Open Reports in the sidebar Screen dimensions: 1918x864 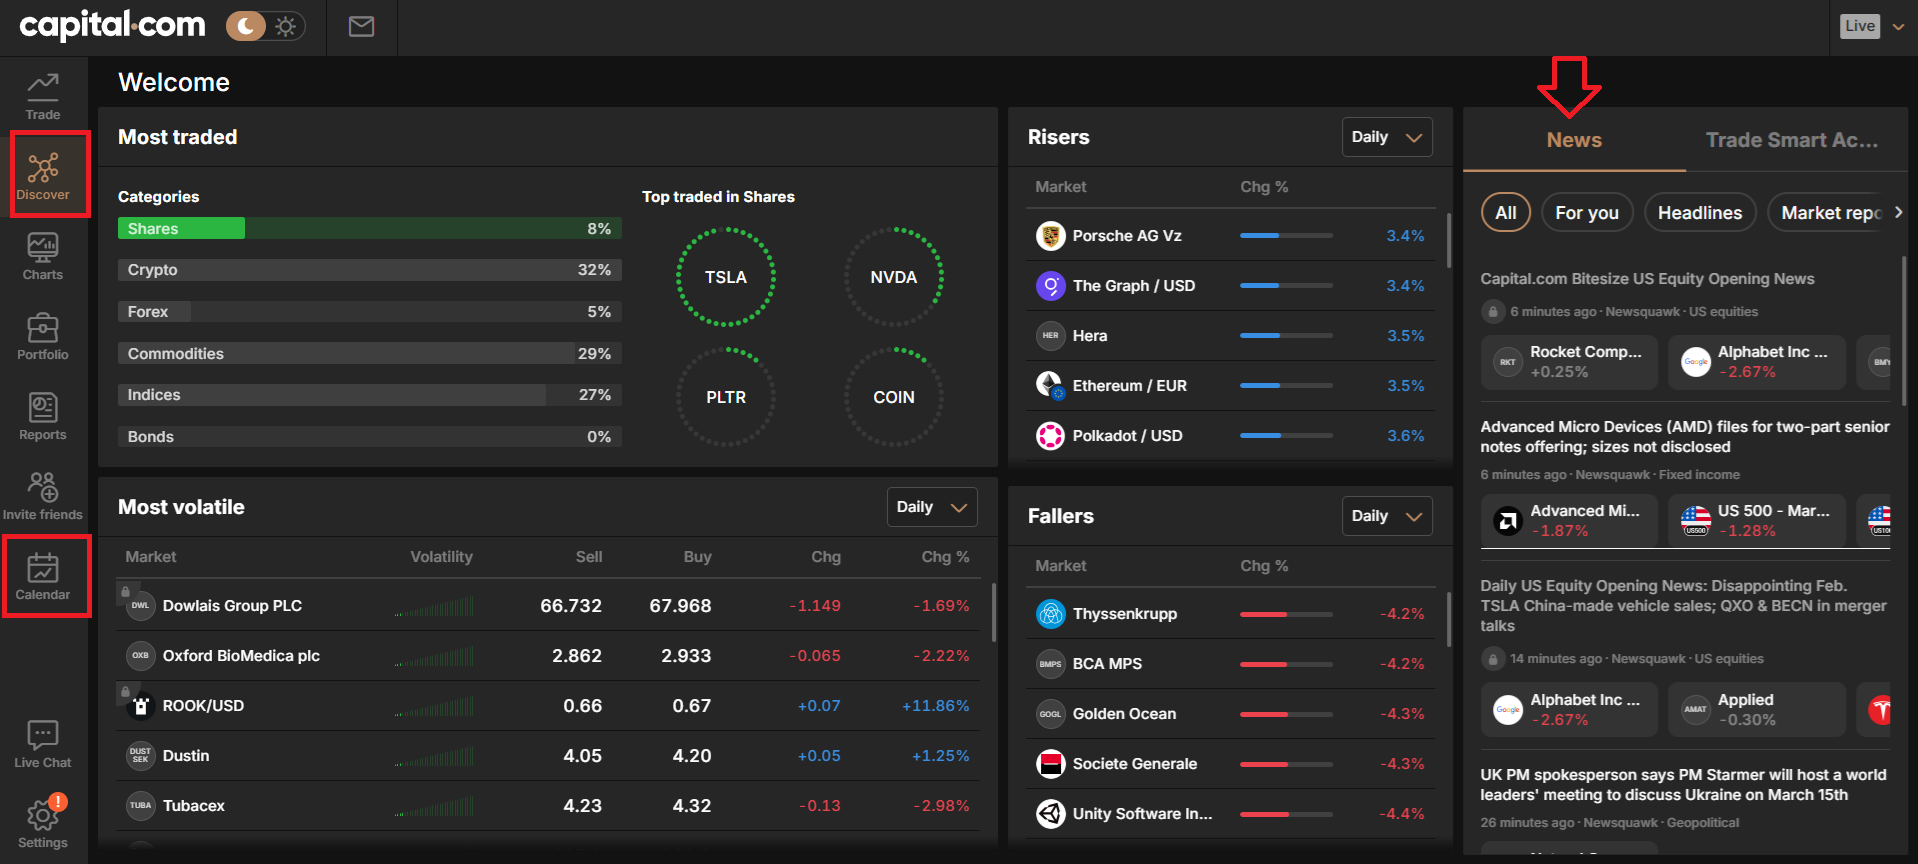(x=43, y=416)
